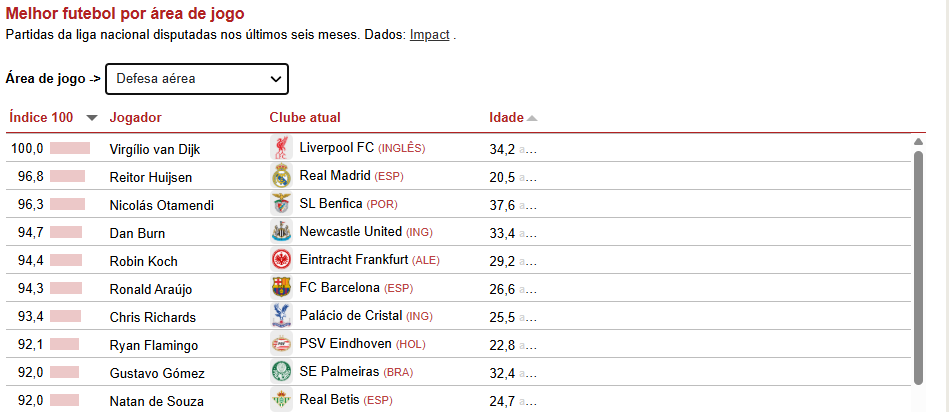Click the Eintracht Frankfurt club crest
Viewport: 949px width, 412px height.
point(280,260)
